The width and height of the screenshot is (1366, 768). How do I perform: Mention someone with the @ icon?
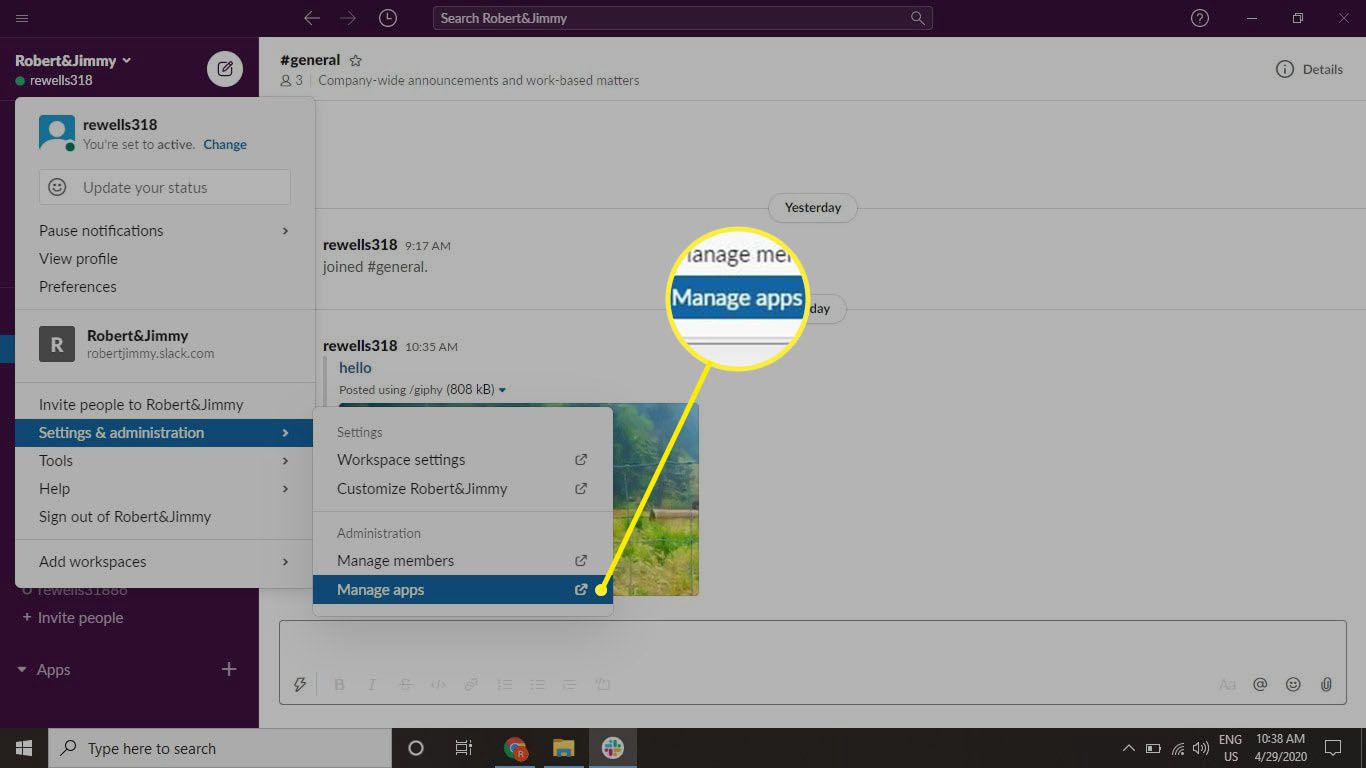click(1260, 685)
